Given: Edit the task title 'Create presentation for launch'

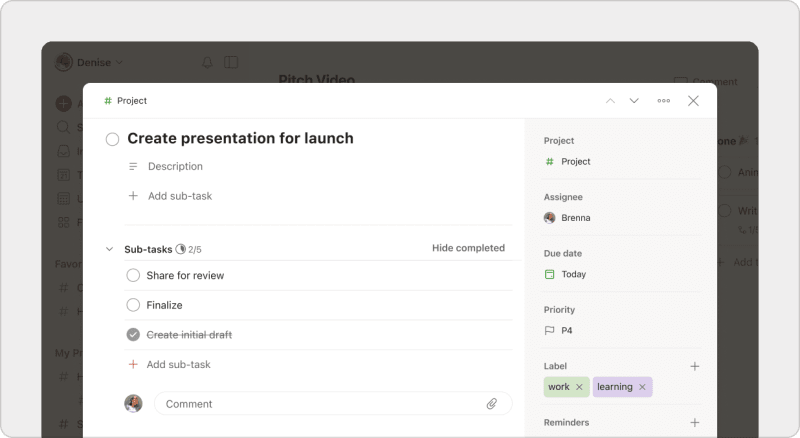Looking at the screenshot, I should (x=240, y=138).
